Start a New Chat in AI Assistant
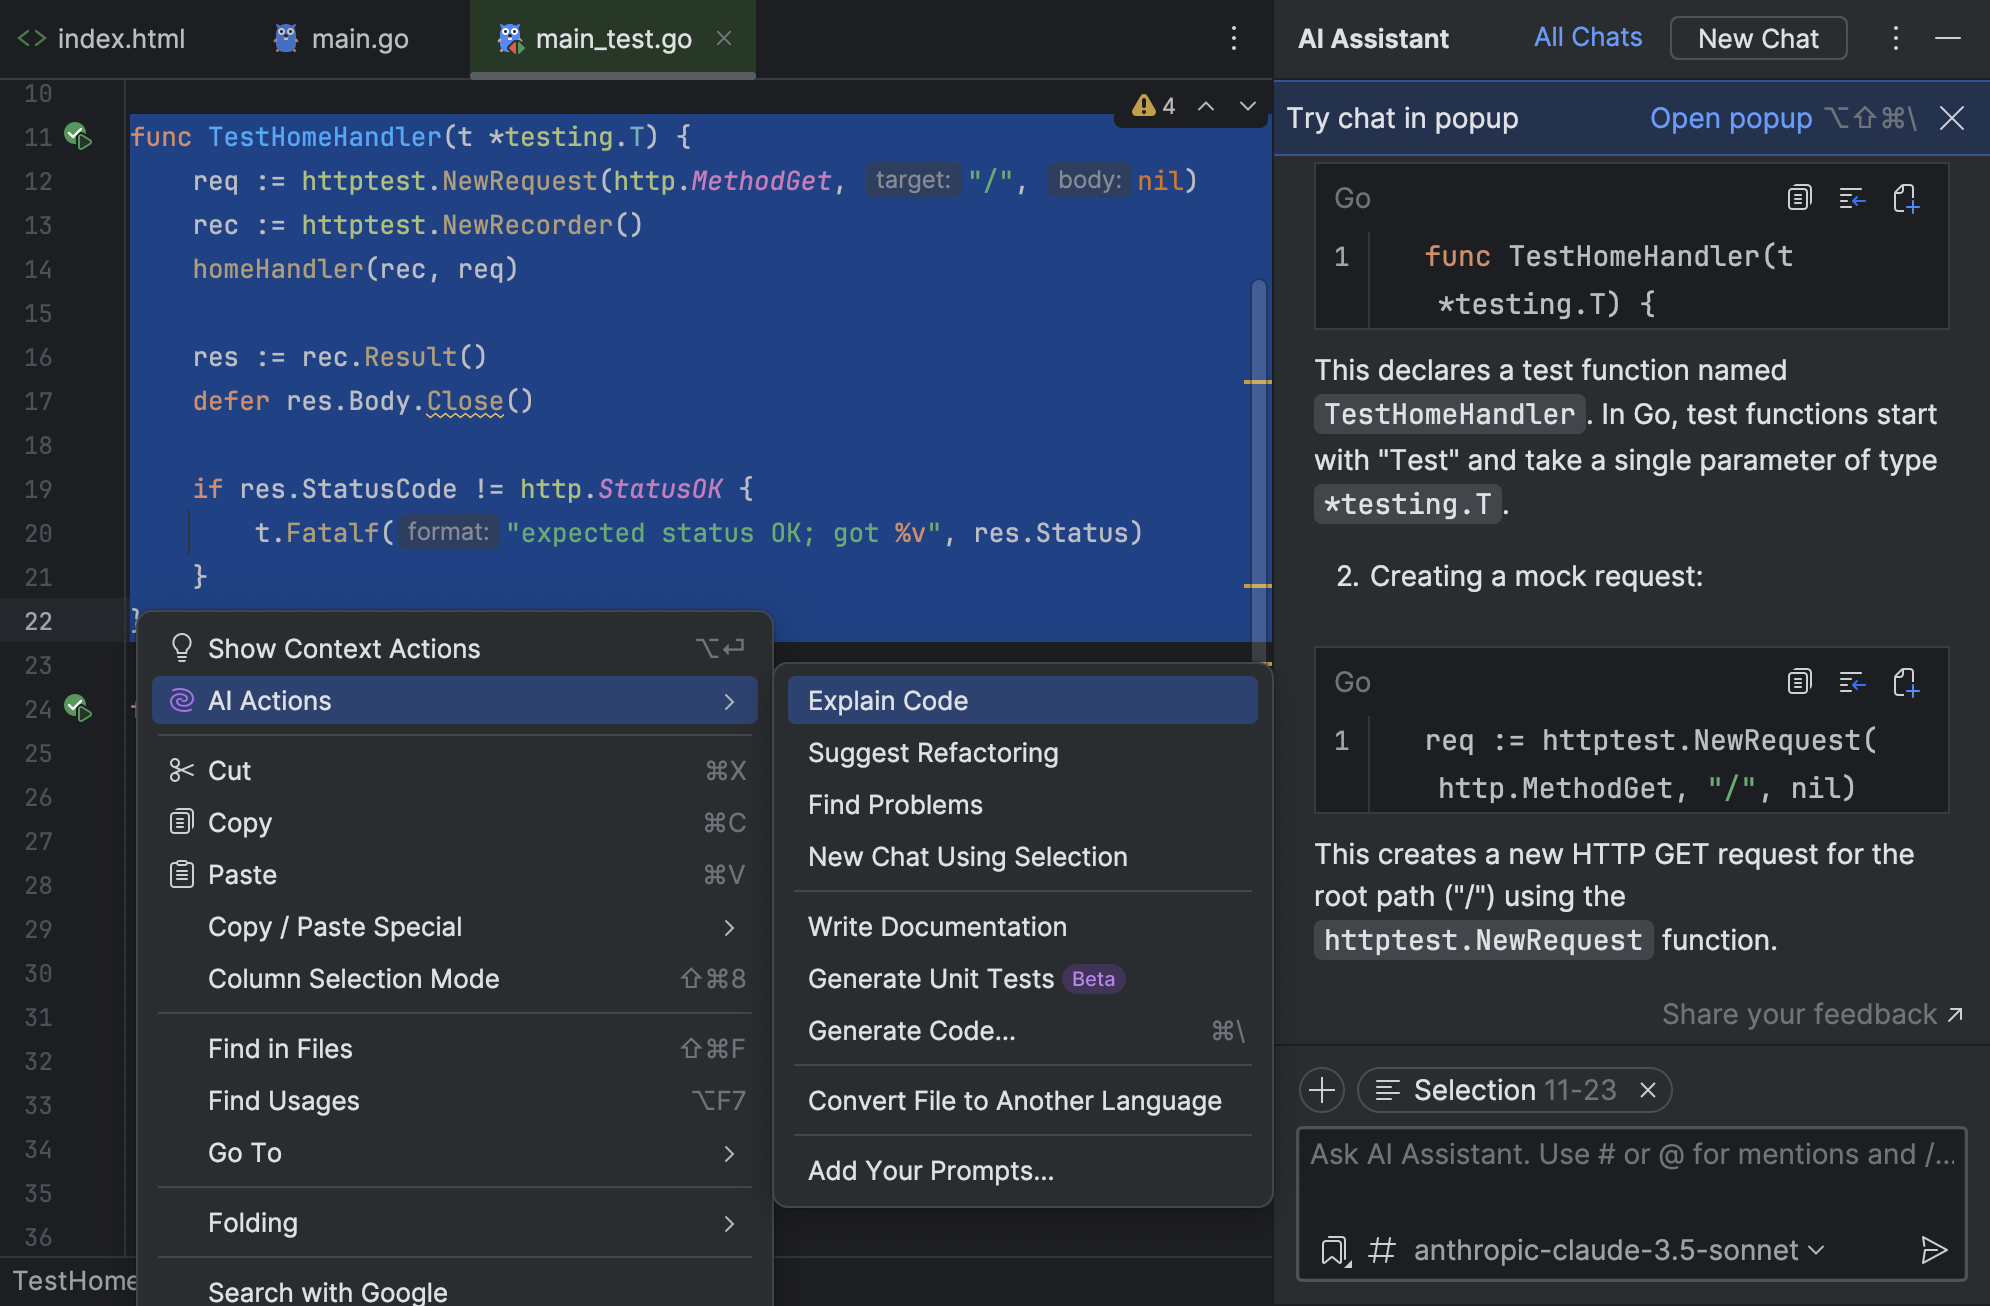 (x=1758, y=38)
